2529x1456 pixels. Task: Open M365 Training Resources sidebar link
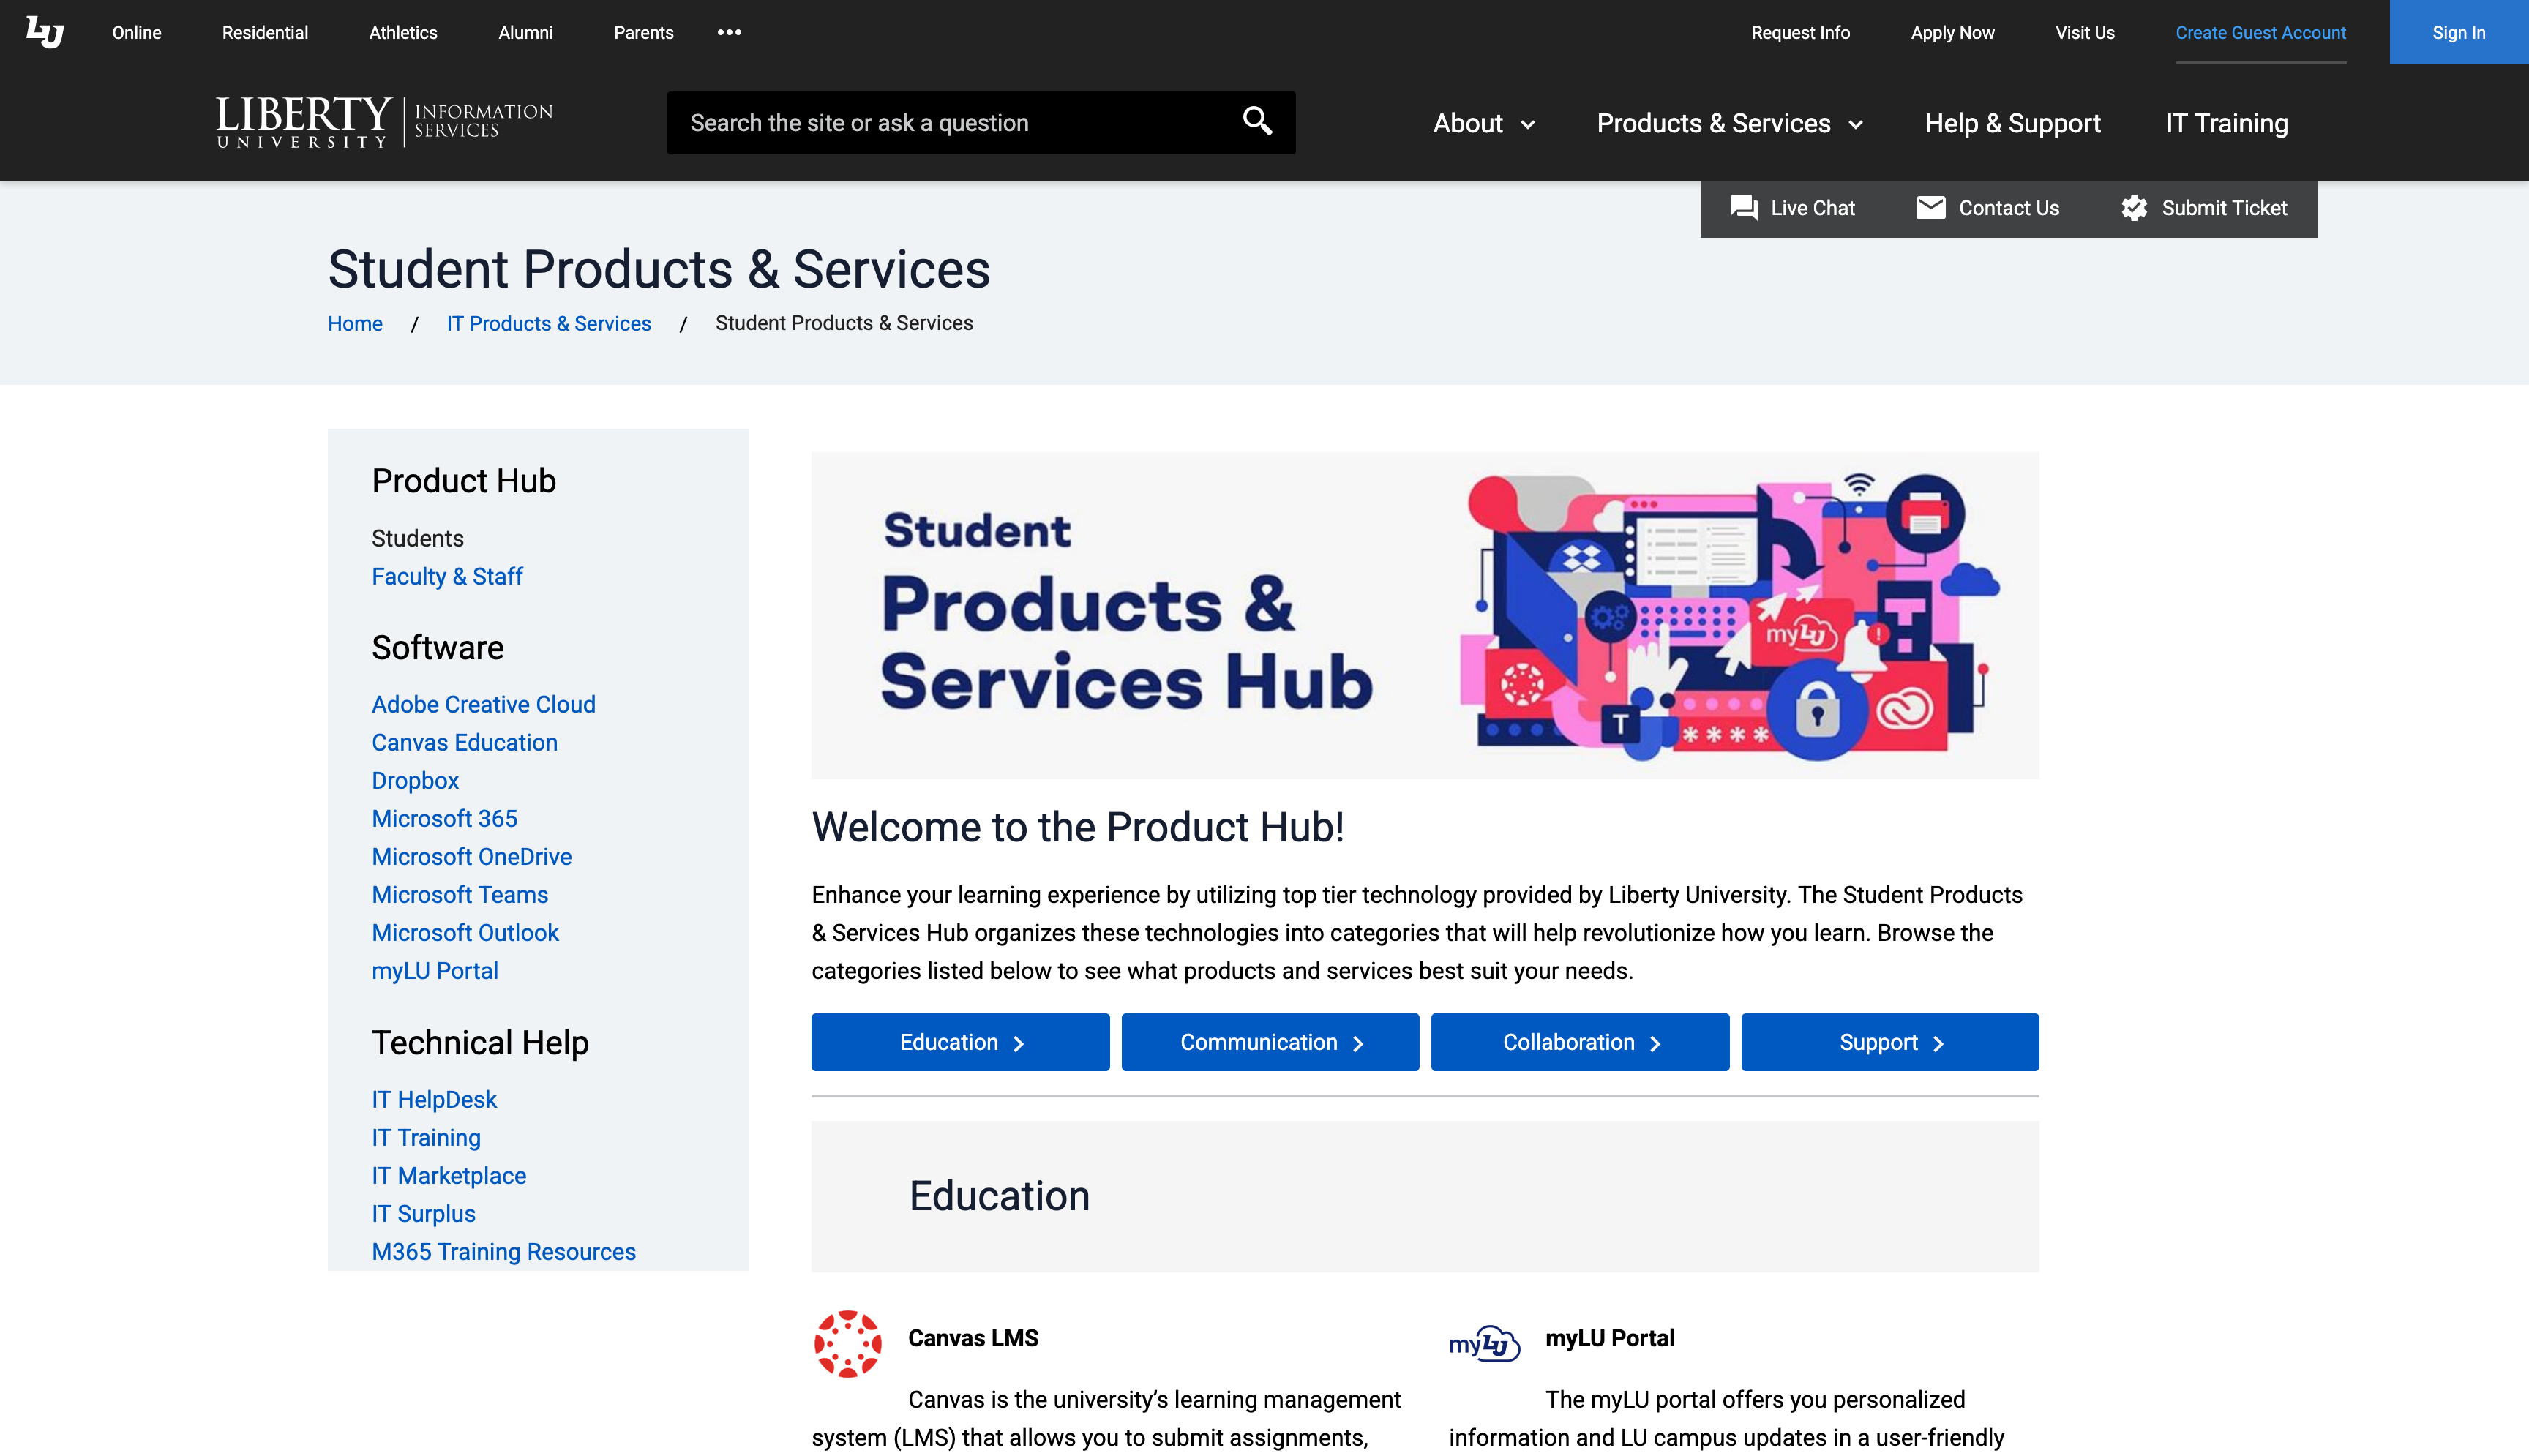(x=504, y=1251)
